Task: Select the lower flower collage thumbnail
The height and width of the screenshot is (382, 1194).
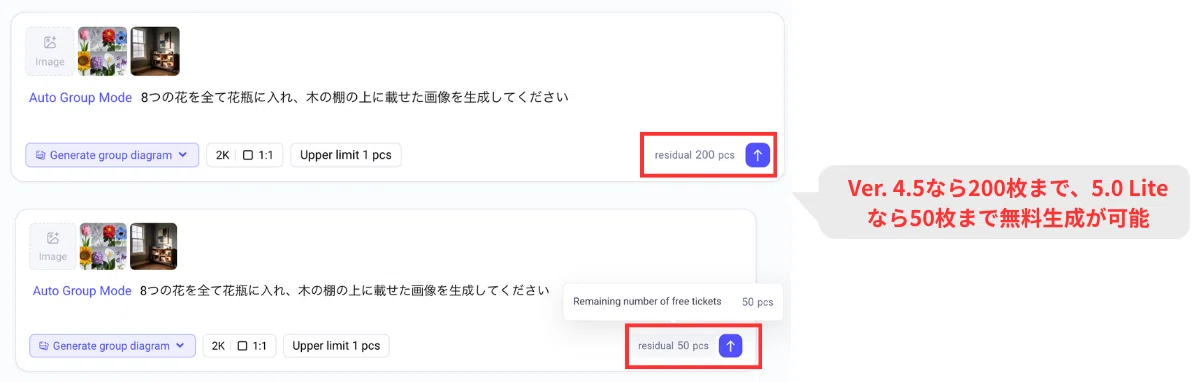Action: point(103,246)
